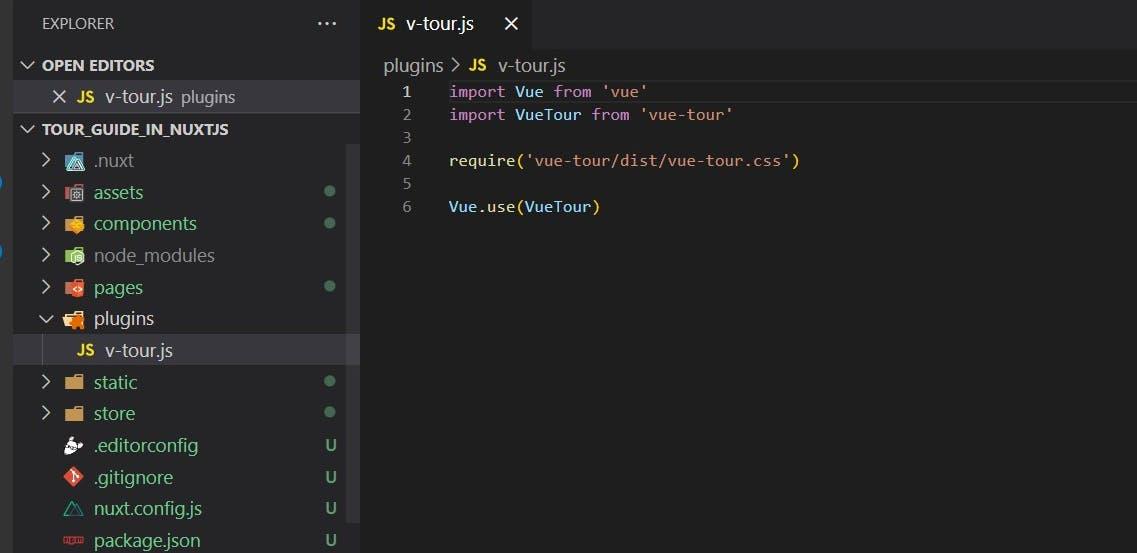Select the components folder label
1137x553 pixels.
(145, 224)
